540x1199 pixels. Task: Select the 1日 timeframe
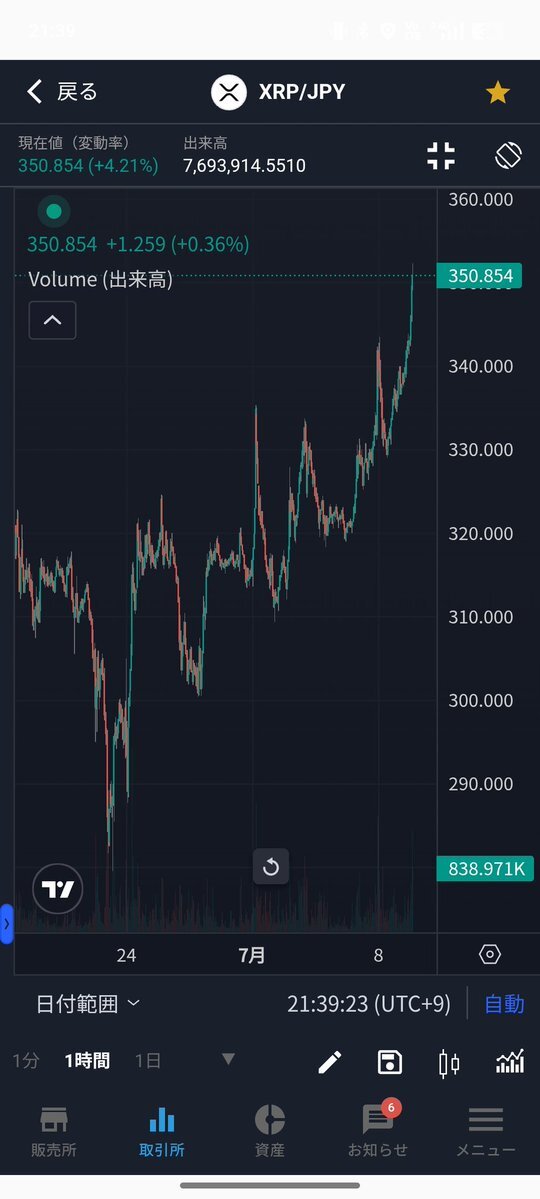[148, 1061]
